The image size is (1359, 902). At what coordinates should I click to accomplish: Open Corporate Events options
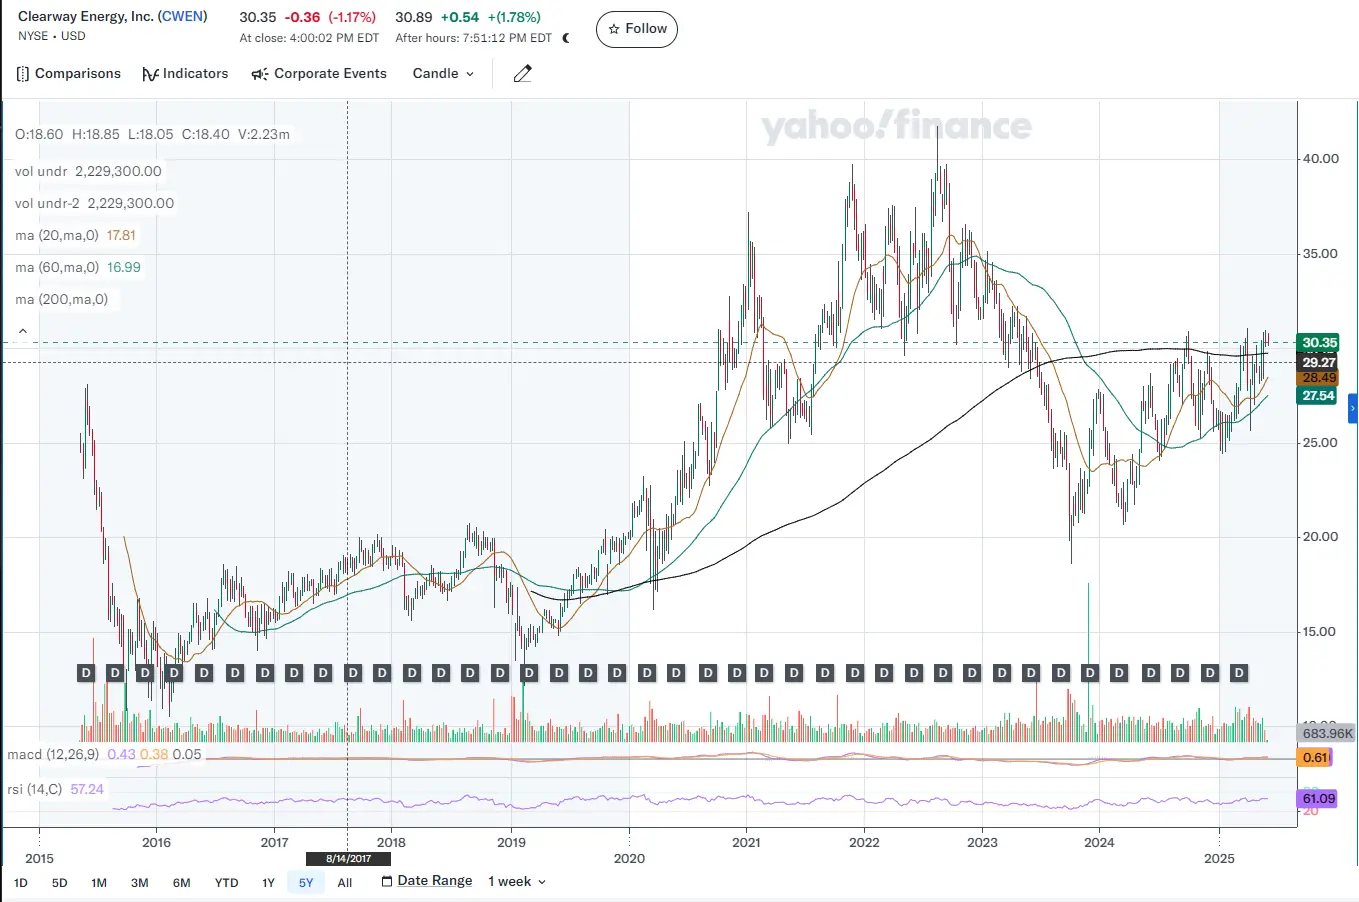coord(319,74)
